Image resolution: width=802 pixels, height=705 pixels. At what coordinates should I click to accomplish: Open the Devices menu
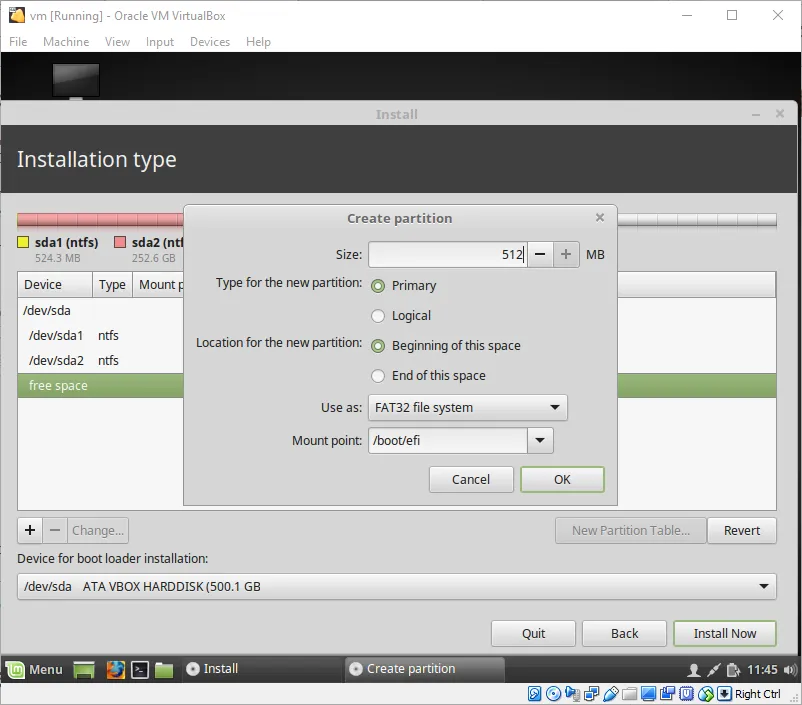pos(210,41)
